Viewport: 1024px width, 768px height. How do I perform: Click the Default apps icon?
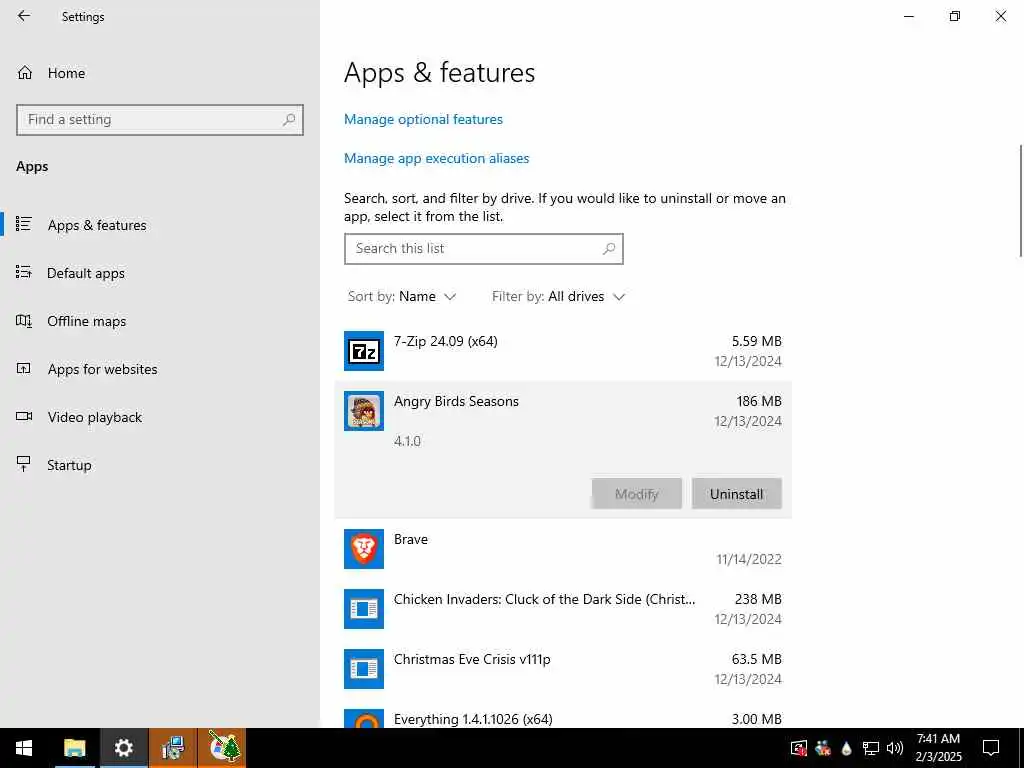point(24,272)
